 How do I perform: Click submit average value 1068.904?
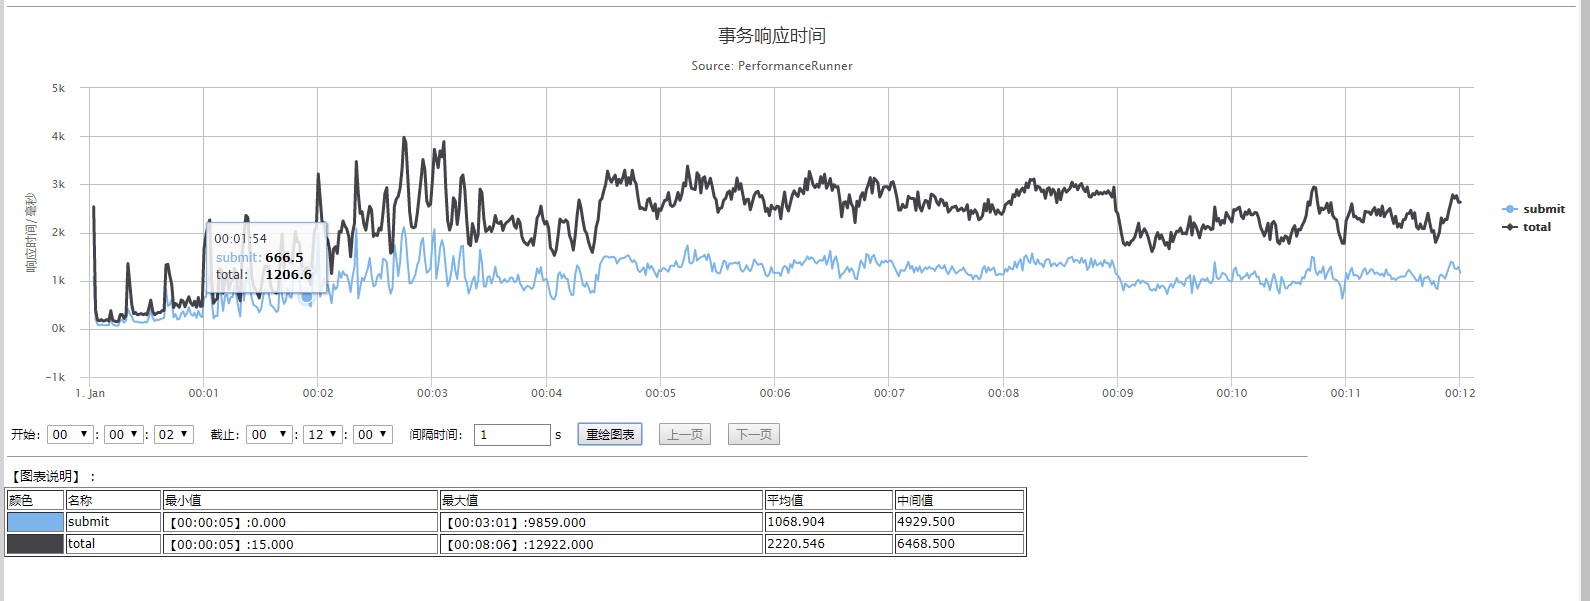click(829, 522)
